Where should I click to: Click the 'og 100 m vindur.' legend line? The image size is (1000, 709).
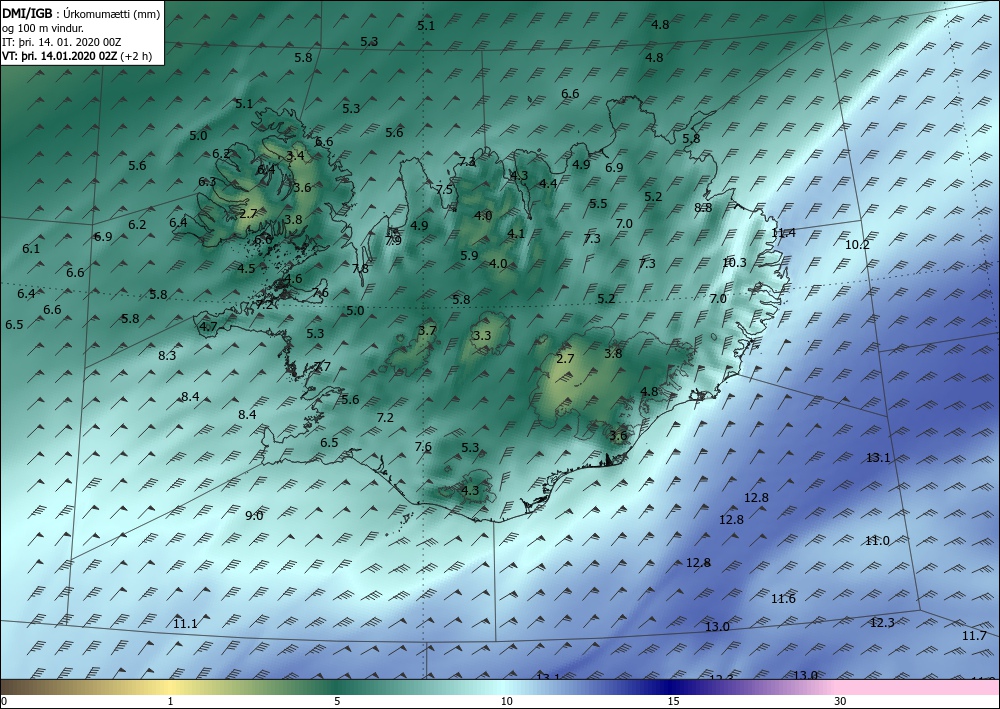coord(43,28)
